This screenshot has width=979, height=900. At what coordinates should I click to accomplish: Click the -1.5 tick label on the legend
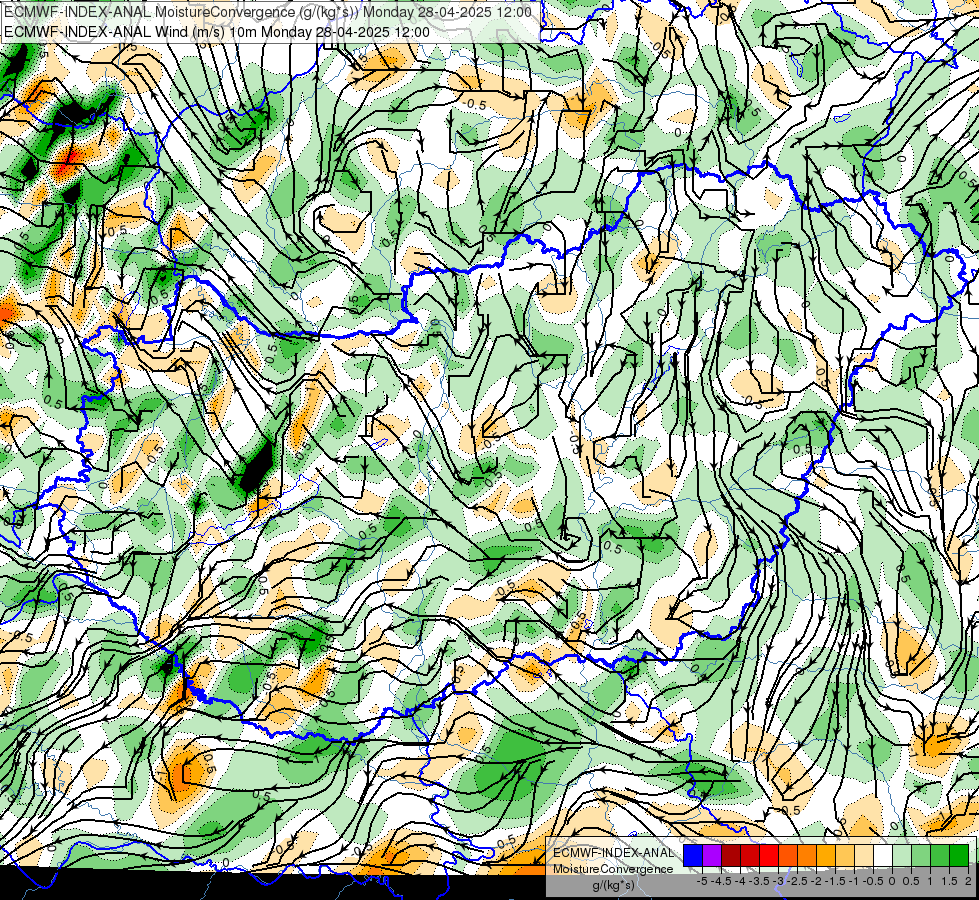click(835, 881)
